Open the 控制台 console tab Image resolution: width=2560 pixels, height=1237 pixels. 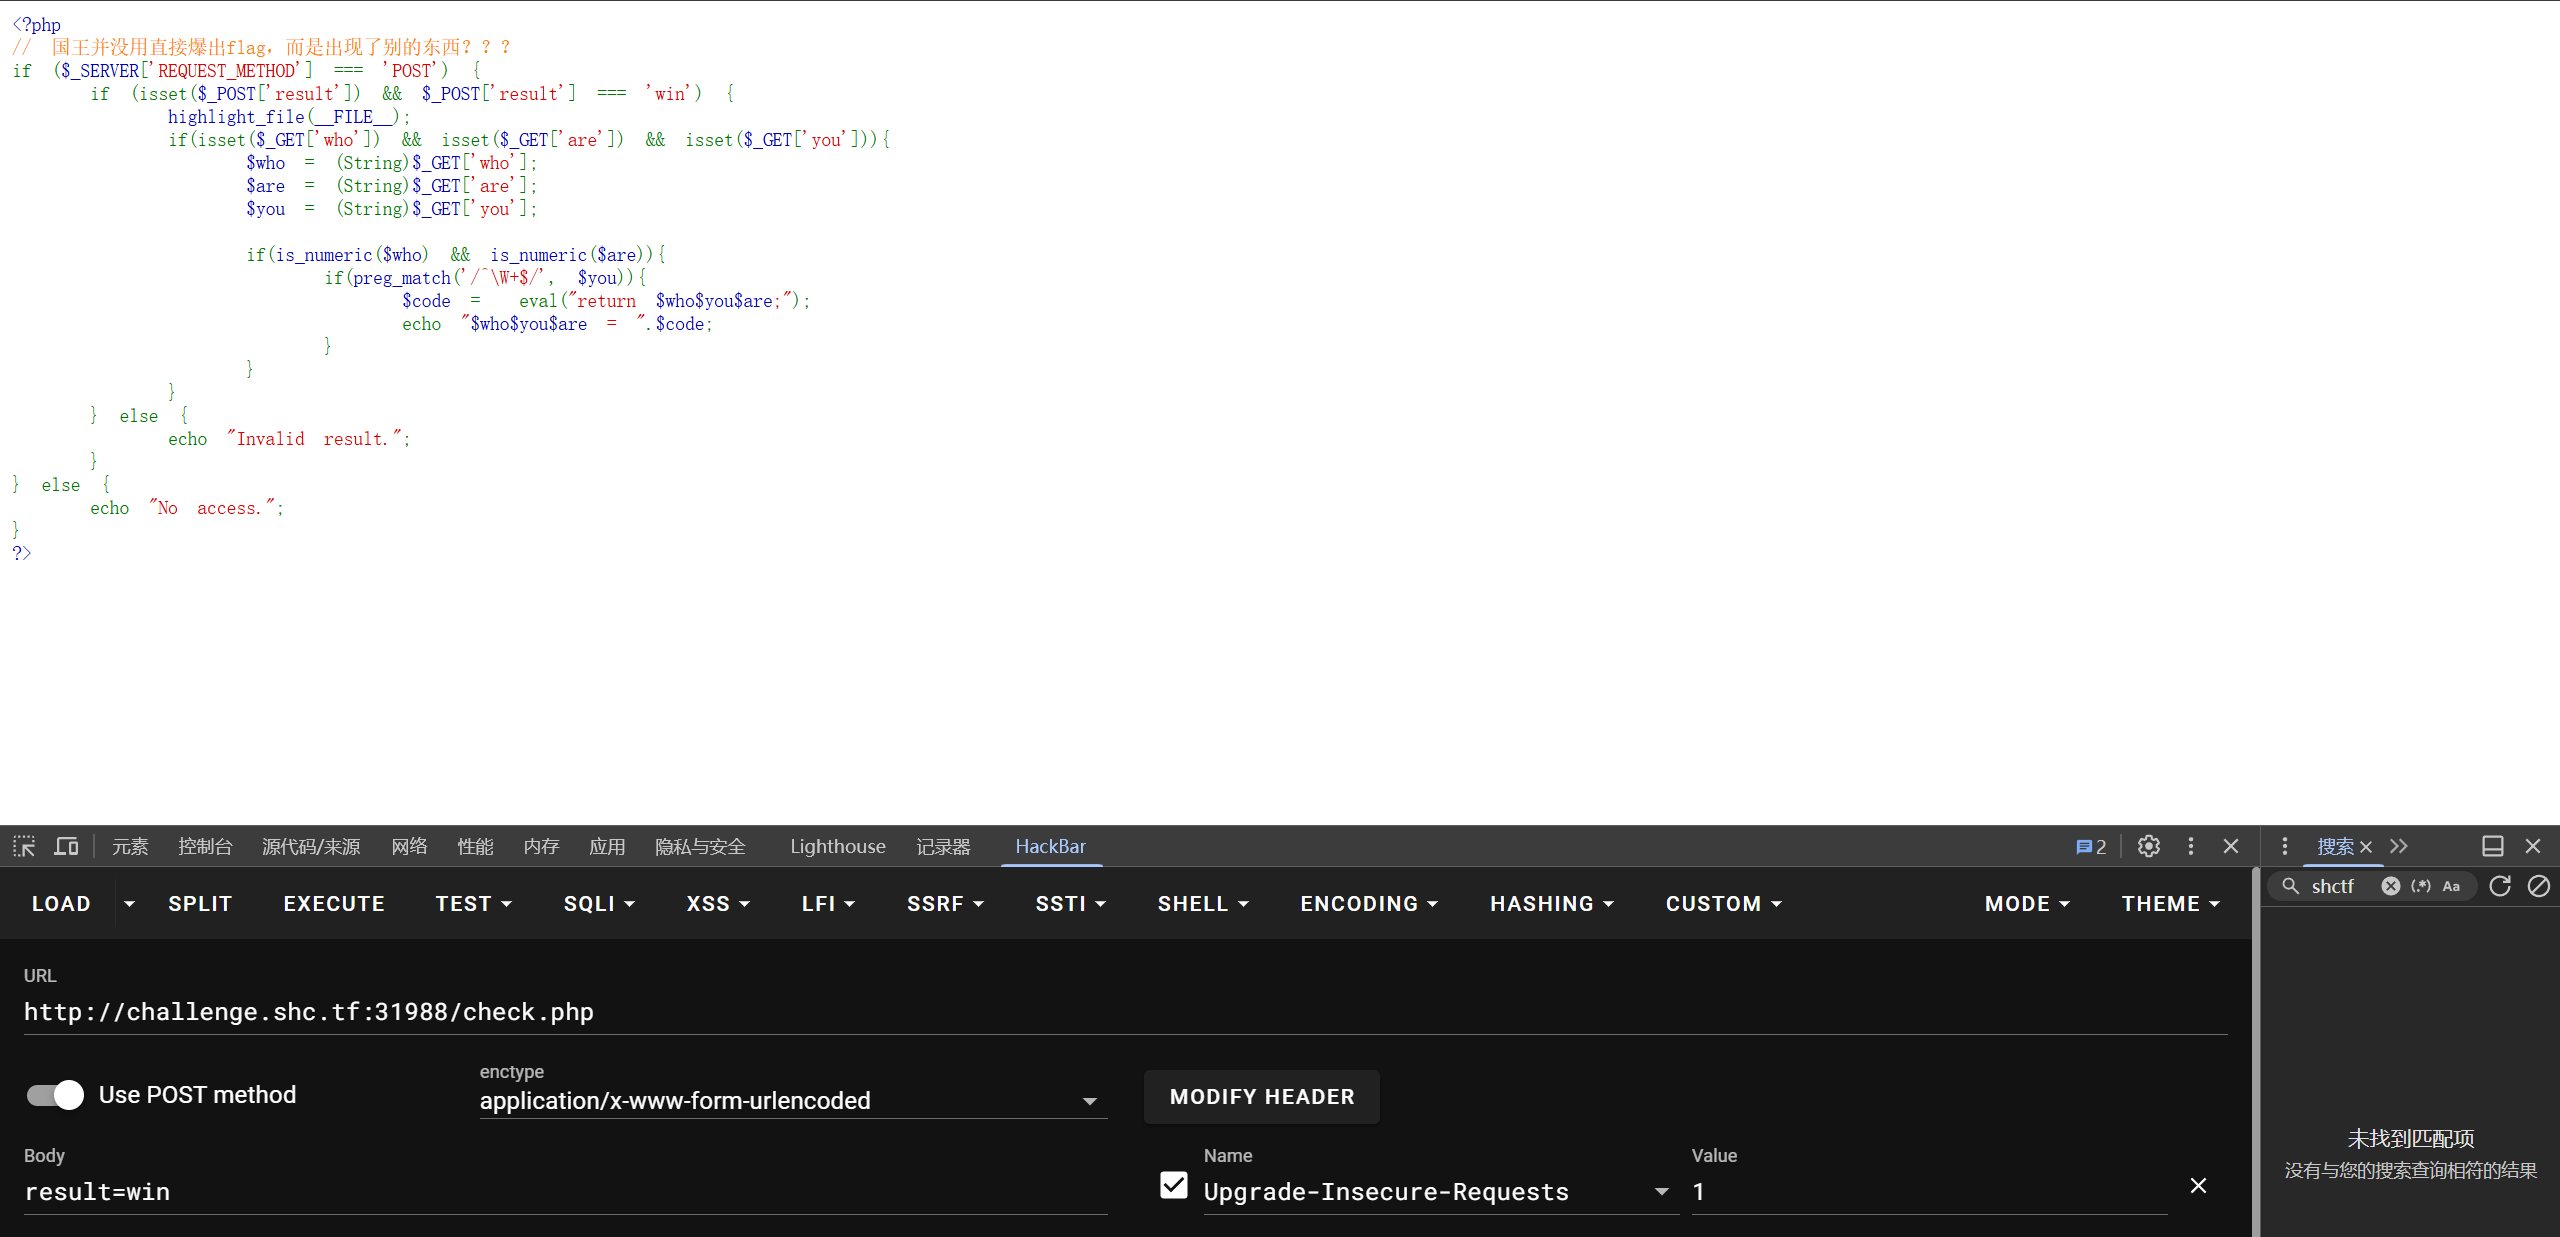205,846
